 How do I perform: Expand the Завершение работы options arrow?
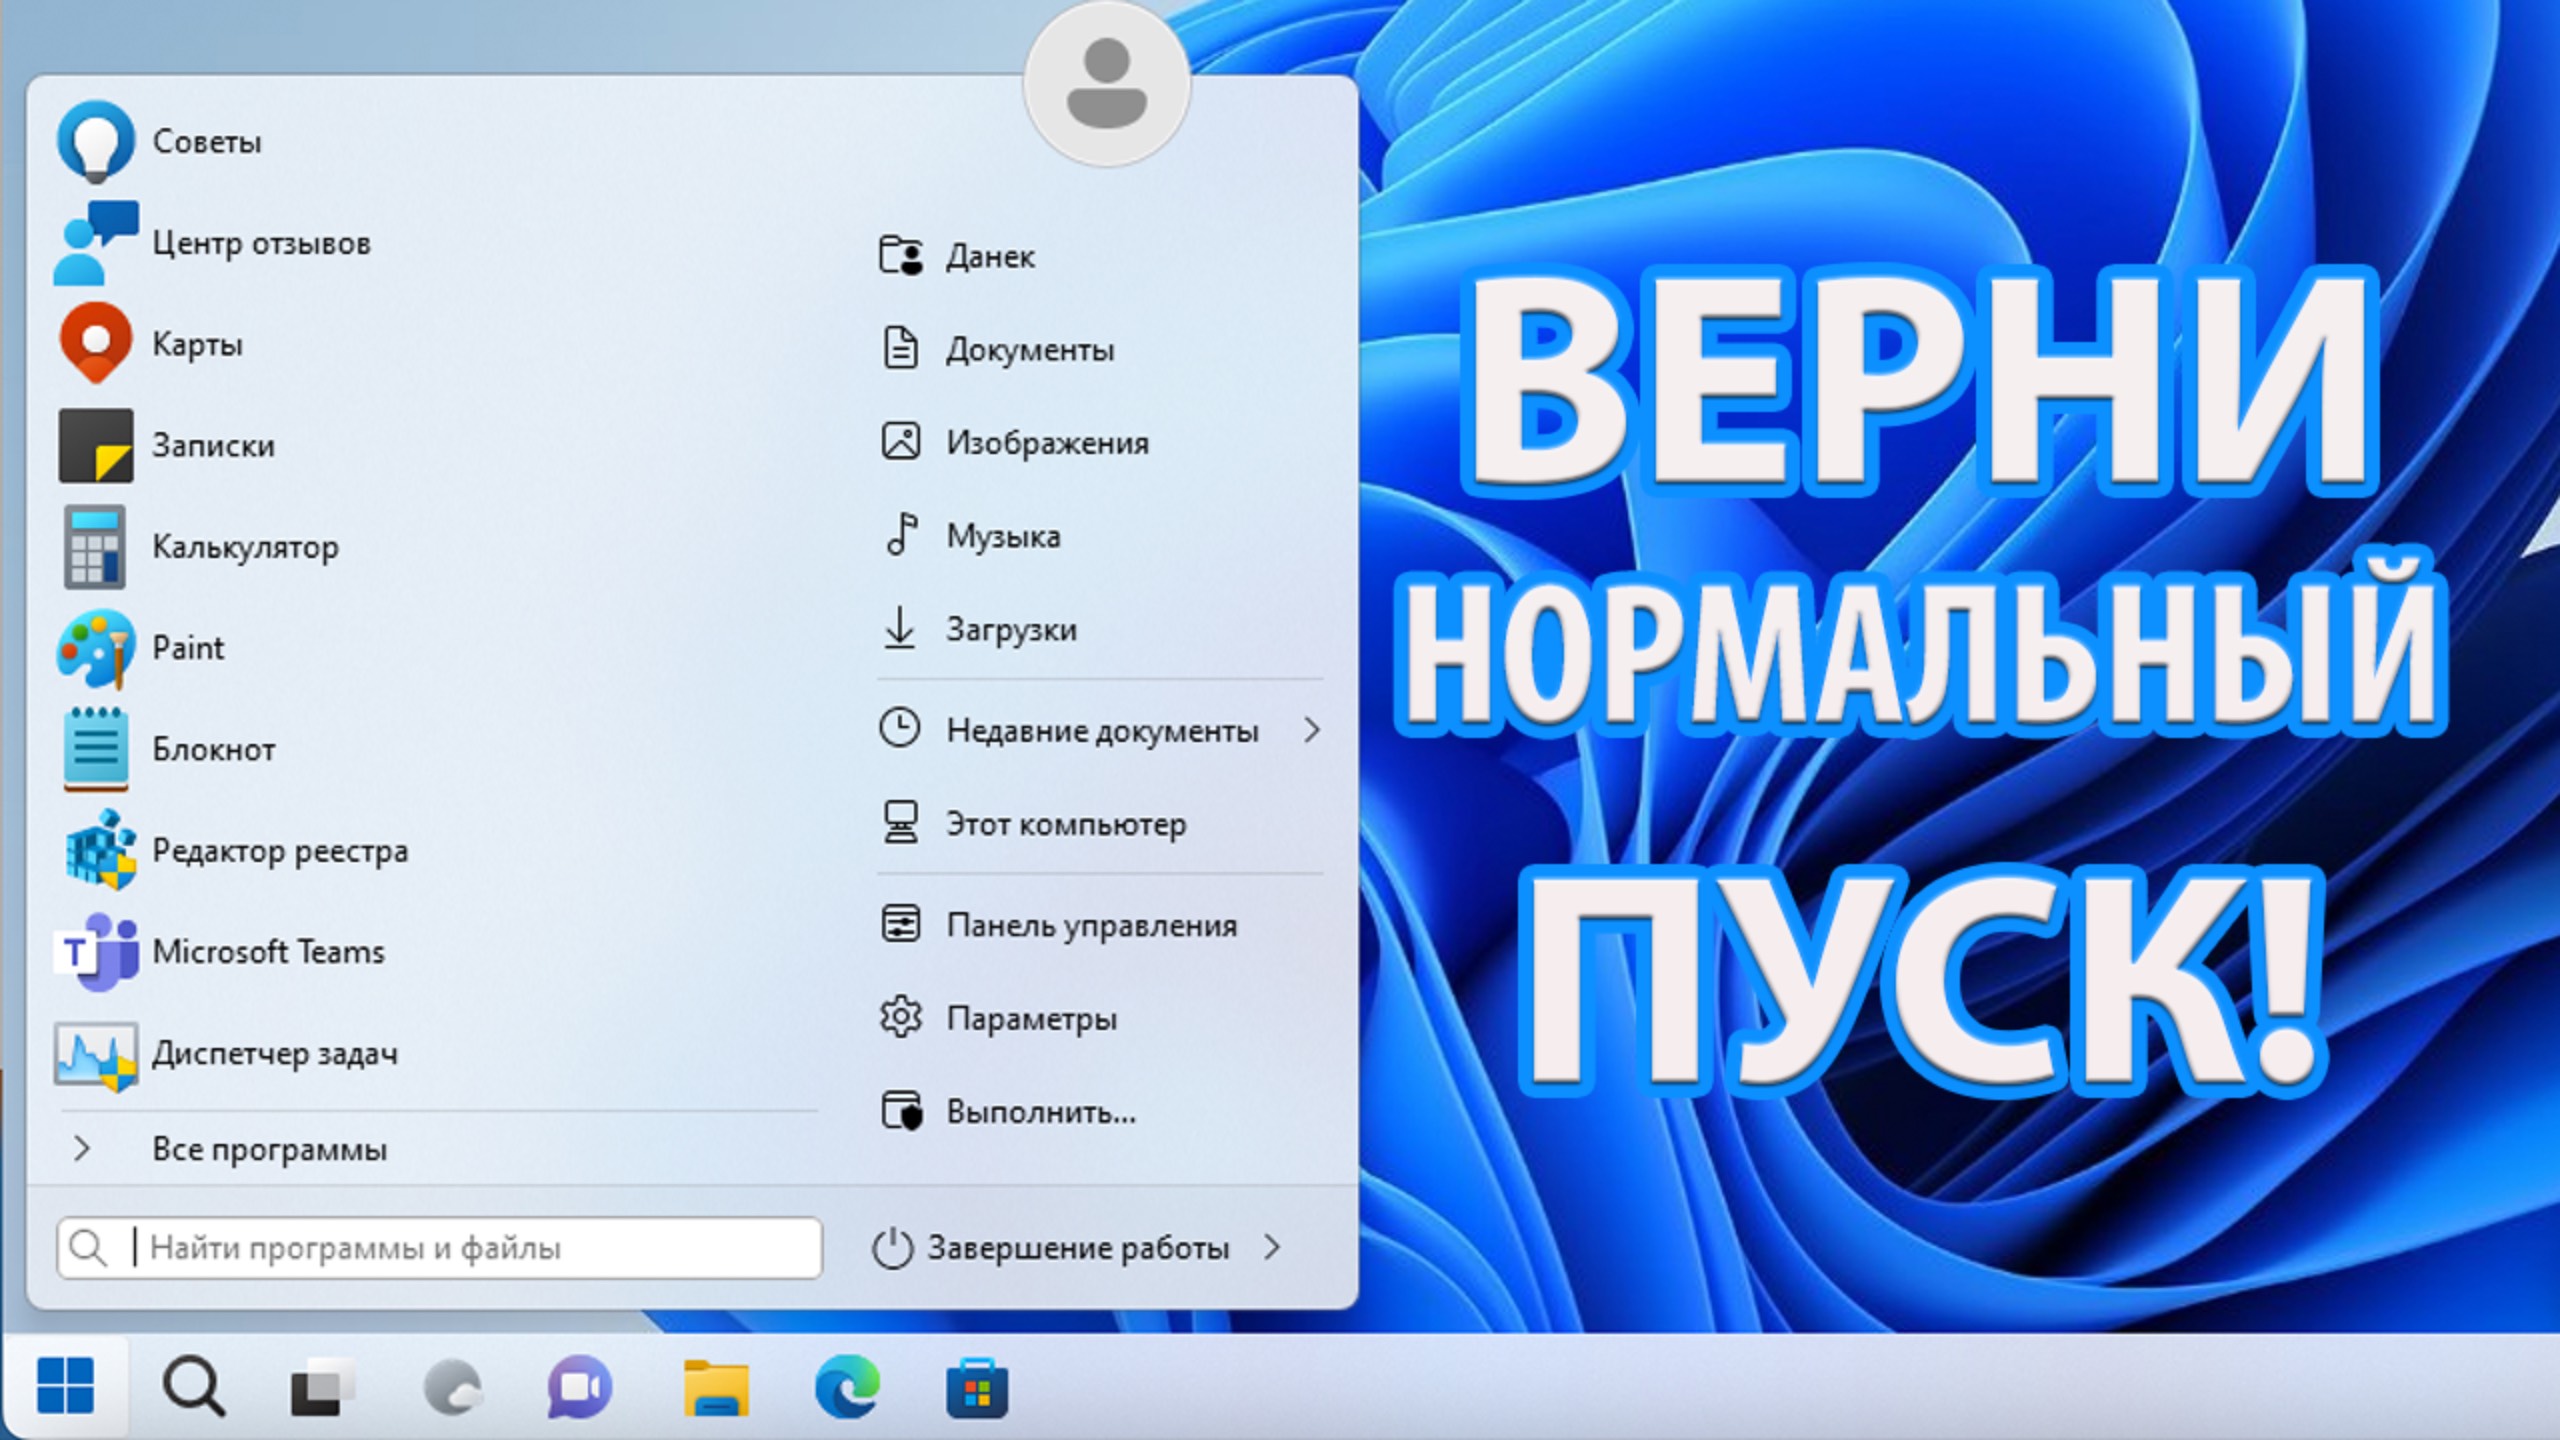pos(1273,1248)
